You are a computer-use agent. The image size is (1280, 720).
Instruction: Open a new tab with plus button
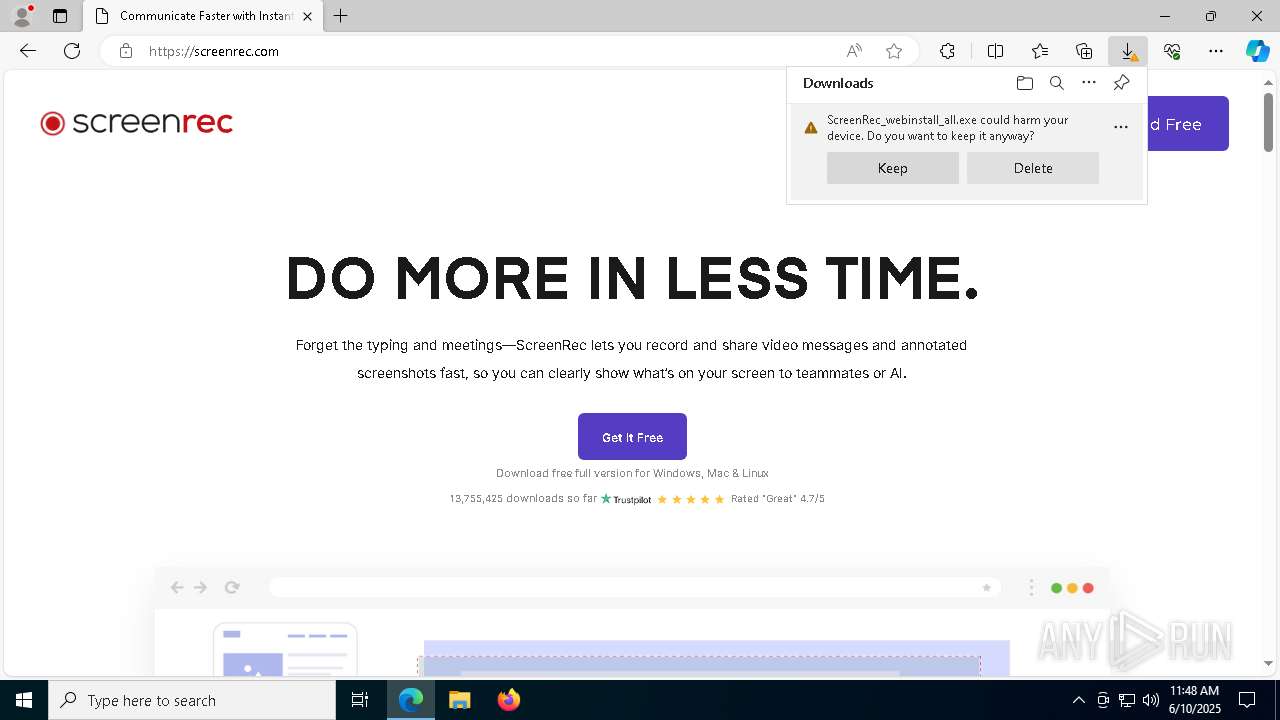pos(341,16)
